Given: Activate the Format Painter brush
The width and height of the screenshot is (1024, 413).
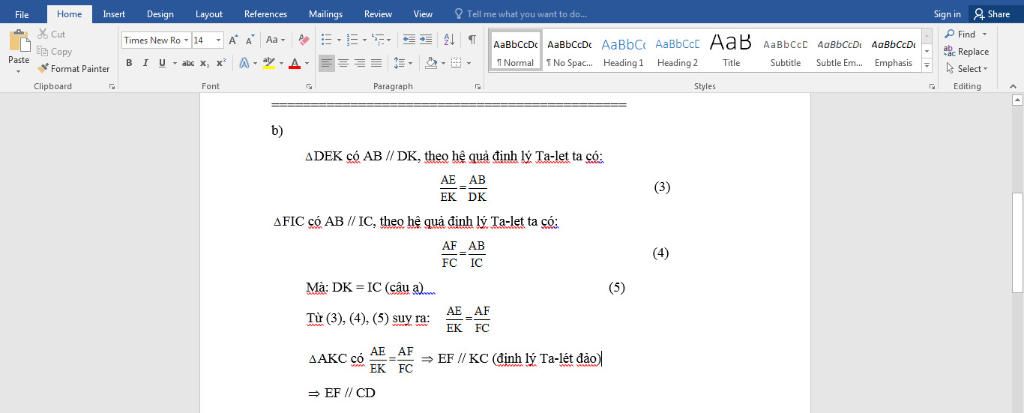Looking at the screenshot, I should click(x=73, y=68).
